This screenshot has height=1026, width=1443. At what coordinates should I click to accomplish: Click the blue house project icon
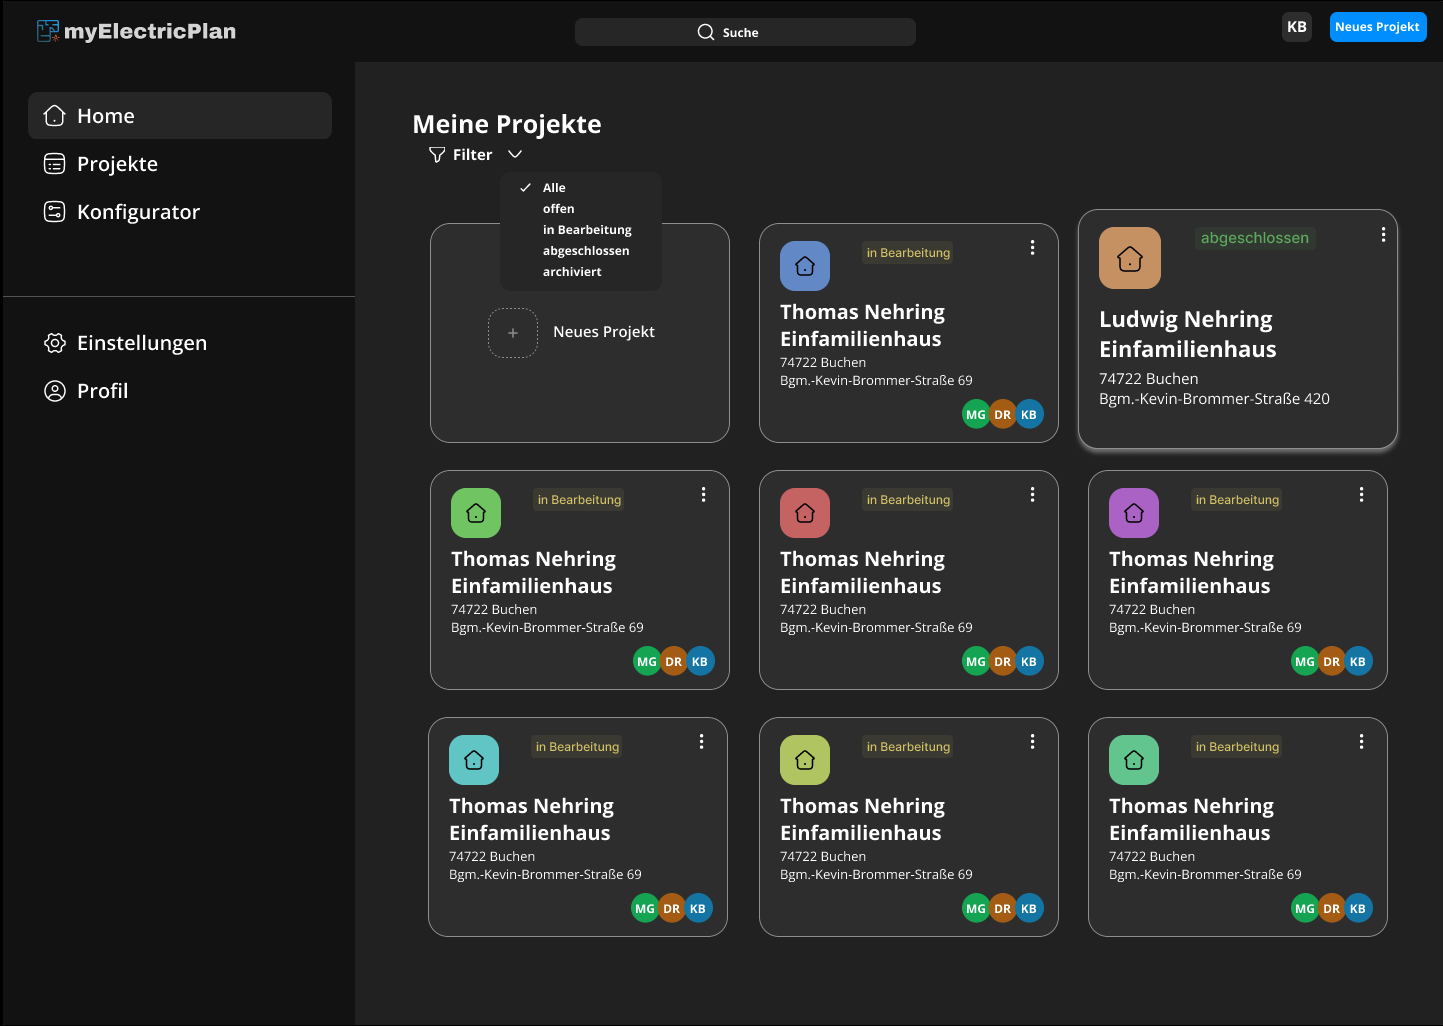coord(805,266)
